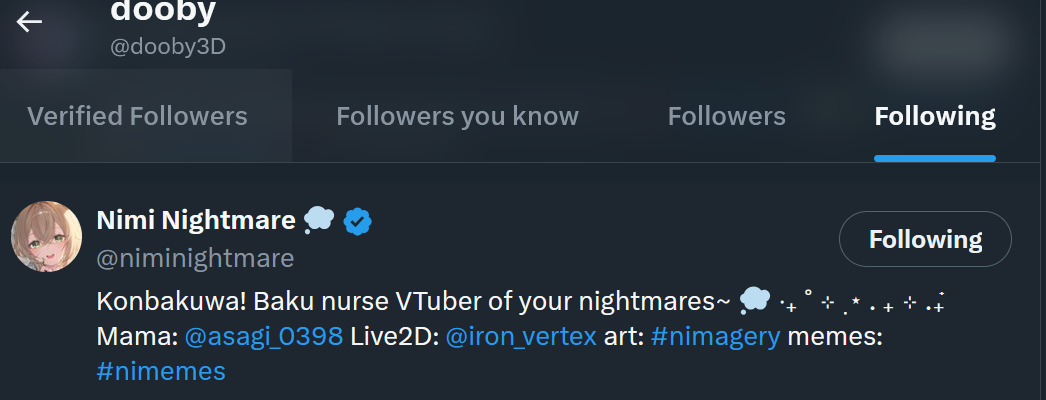Image resolution: width=1046 pixels, height=400 pixels.
Task: Click the #nimemes hashtag
Action: [x=160, y=372]
